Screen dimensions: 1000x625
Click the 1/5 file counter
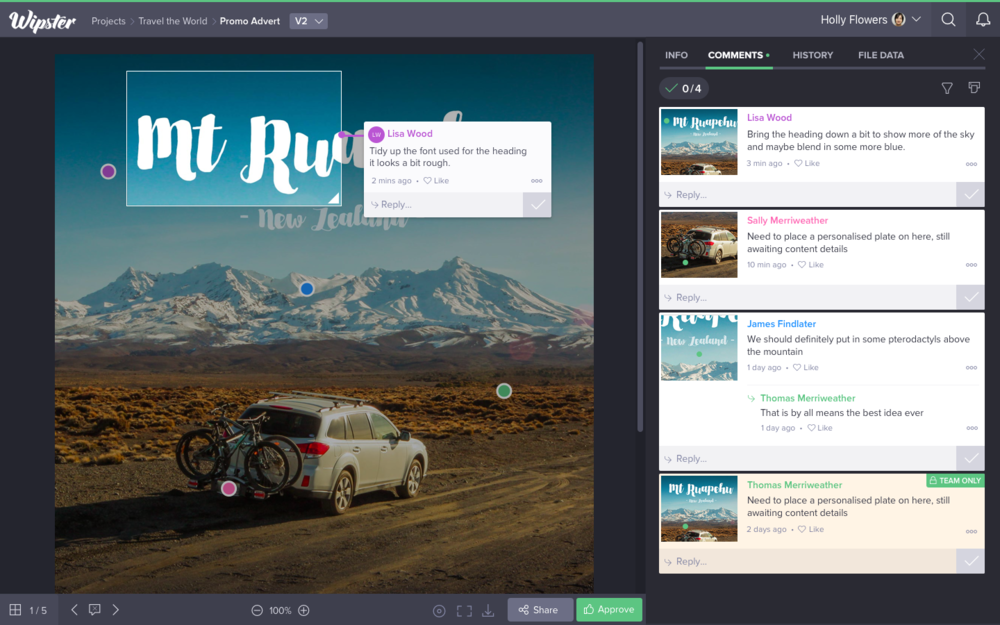pyautogui.click(x=38, y=610)
